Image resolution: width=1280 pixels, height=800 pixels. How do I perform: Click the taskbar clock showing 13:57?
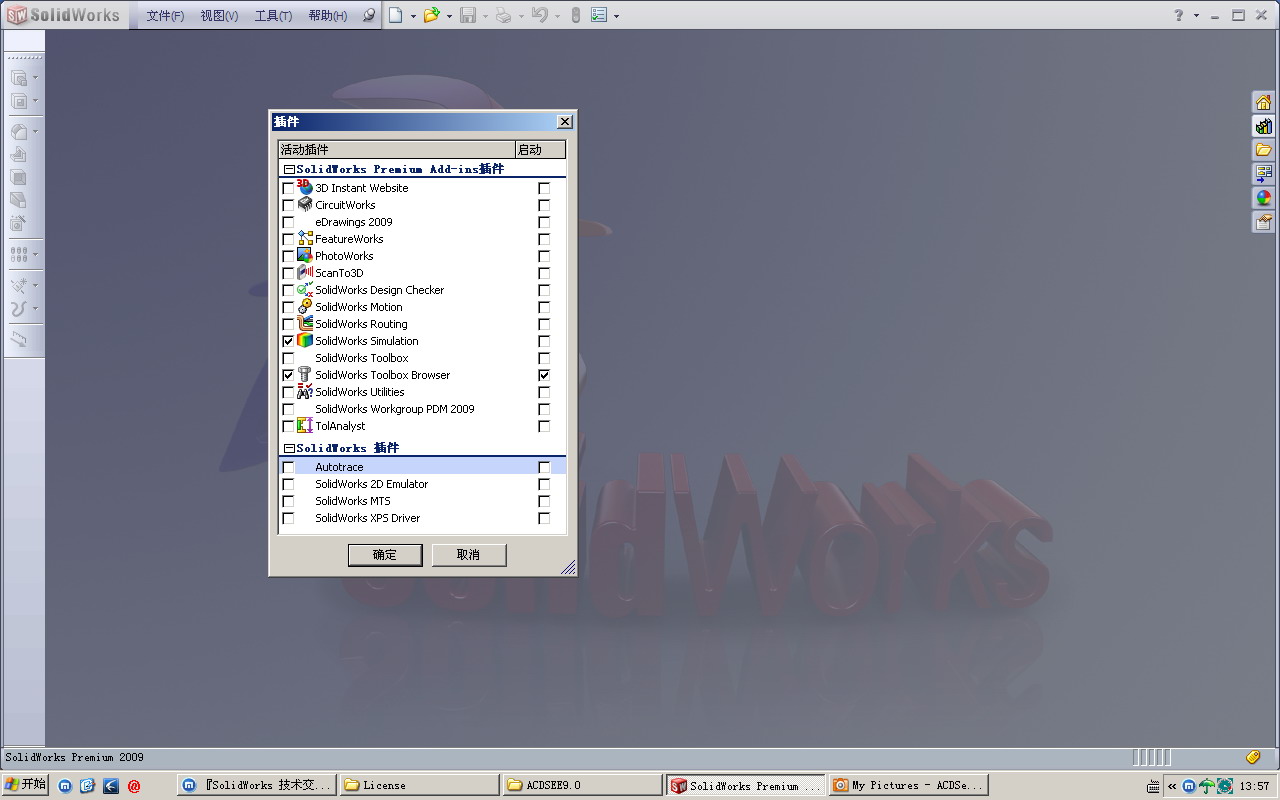[1254, 786]
